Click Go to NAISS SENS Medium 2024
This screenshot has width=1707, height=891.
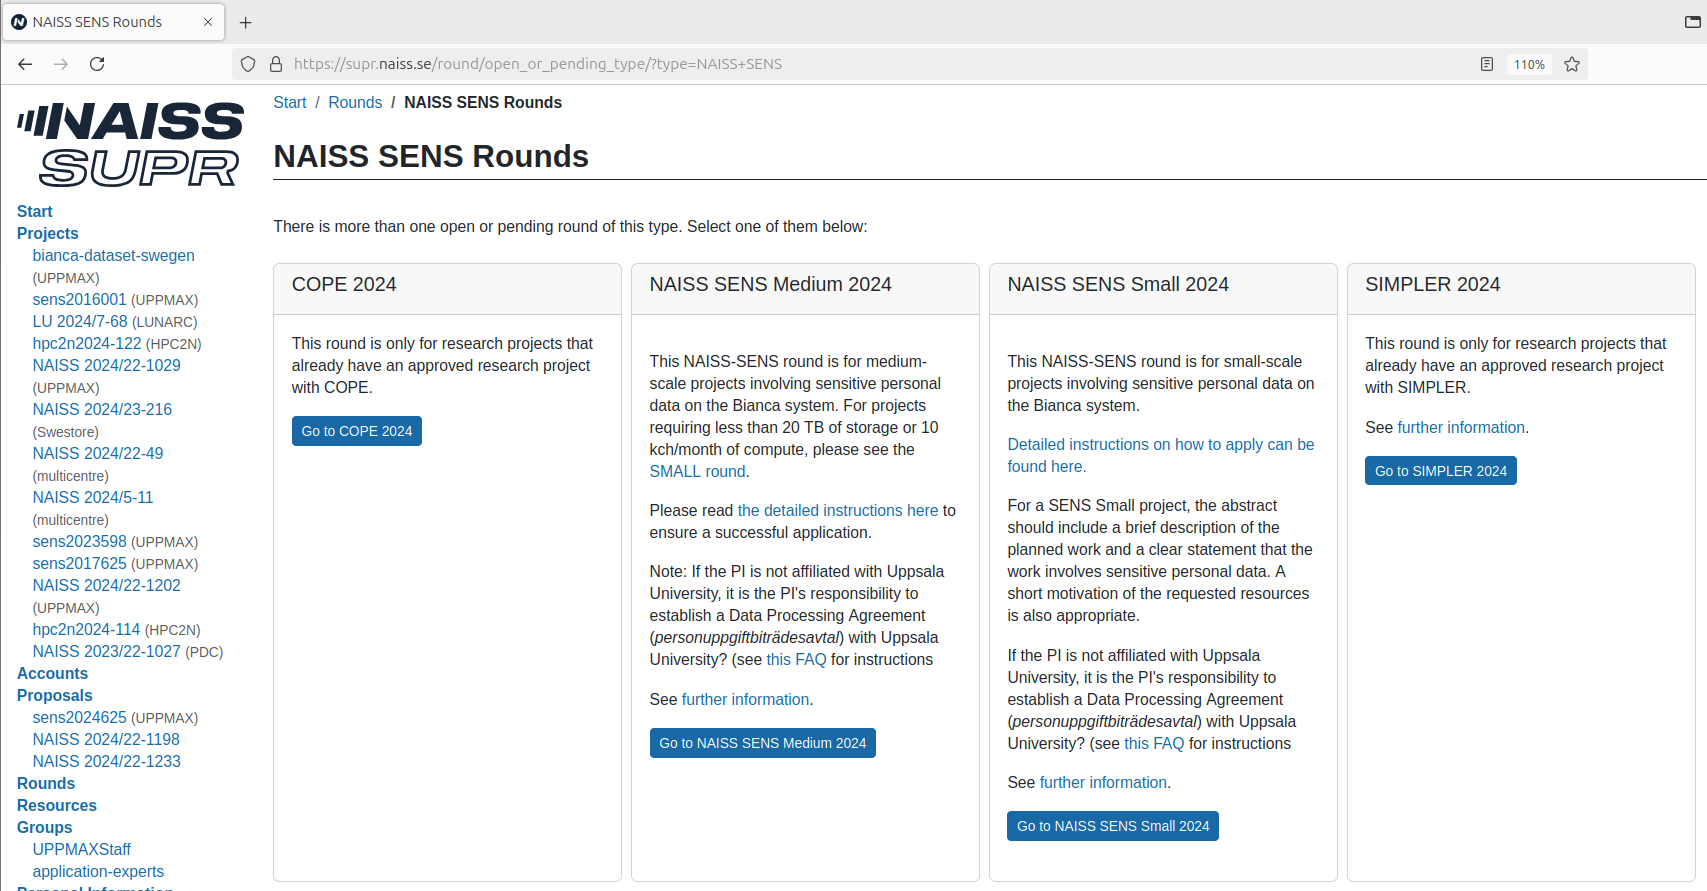point(763,743)
